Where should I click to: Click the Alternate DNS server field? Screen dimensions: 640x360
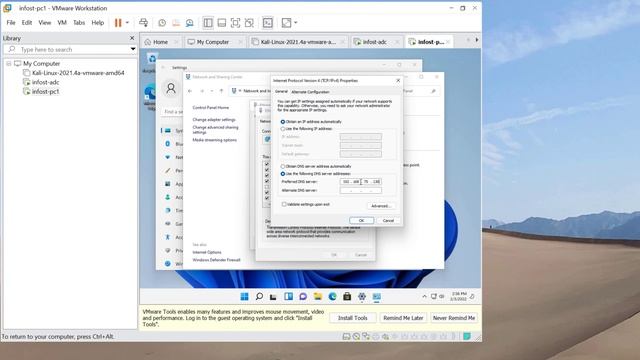pos(361,191)
